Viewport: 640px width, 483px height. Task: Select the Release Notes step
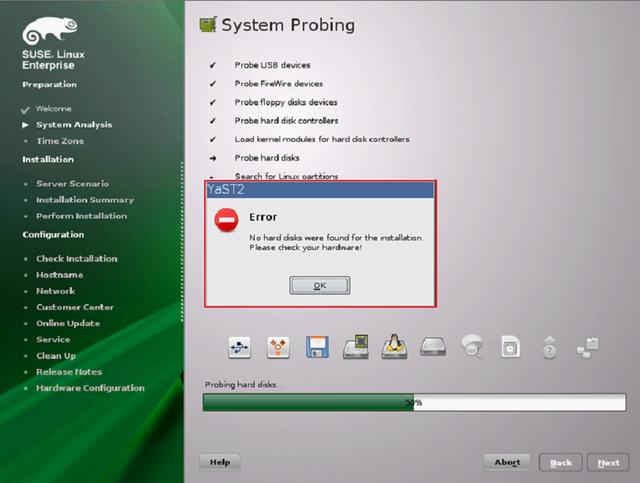pos(69,372)
